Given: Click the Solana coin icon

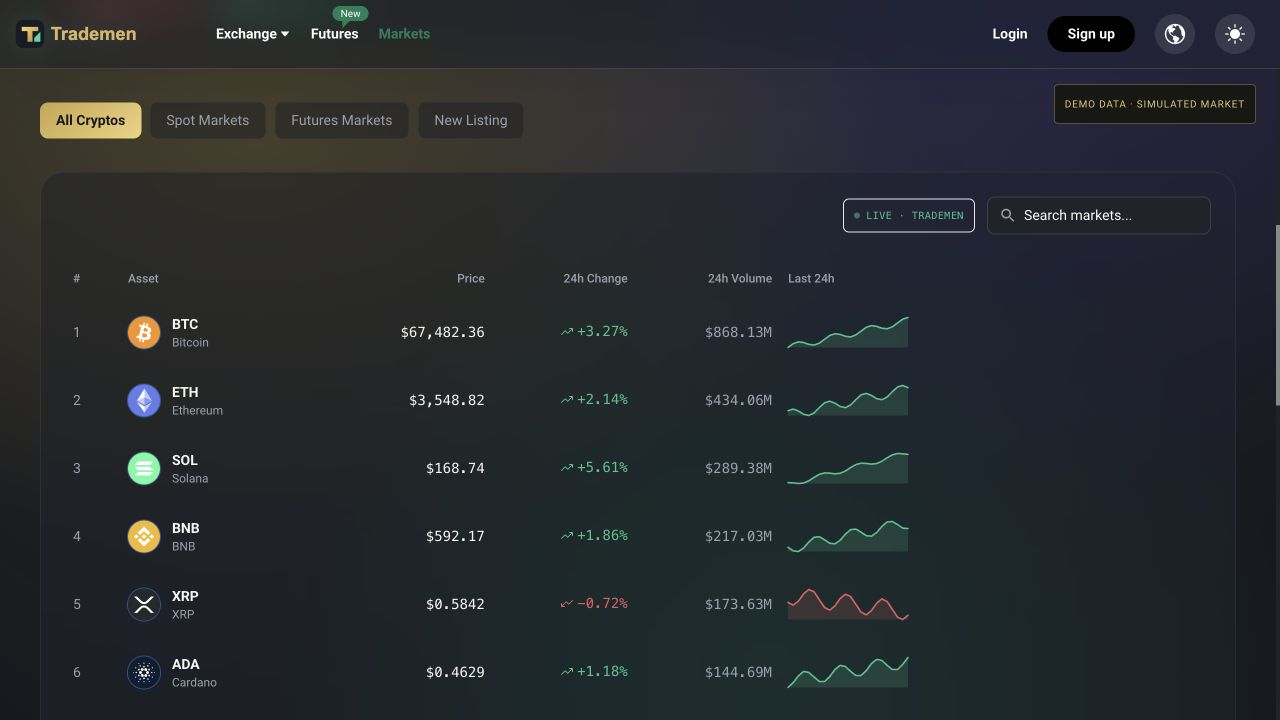Looking at the screenshot, I should 144,468.
